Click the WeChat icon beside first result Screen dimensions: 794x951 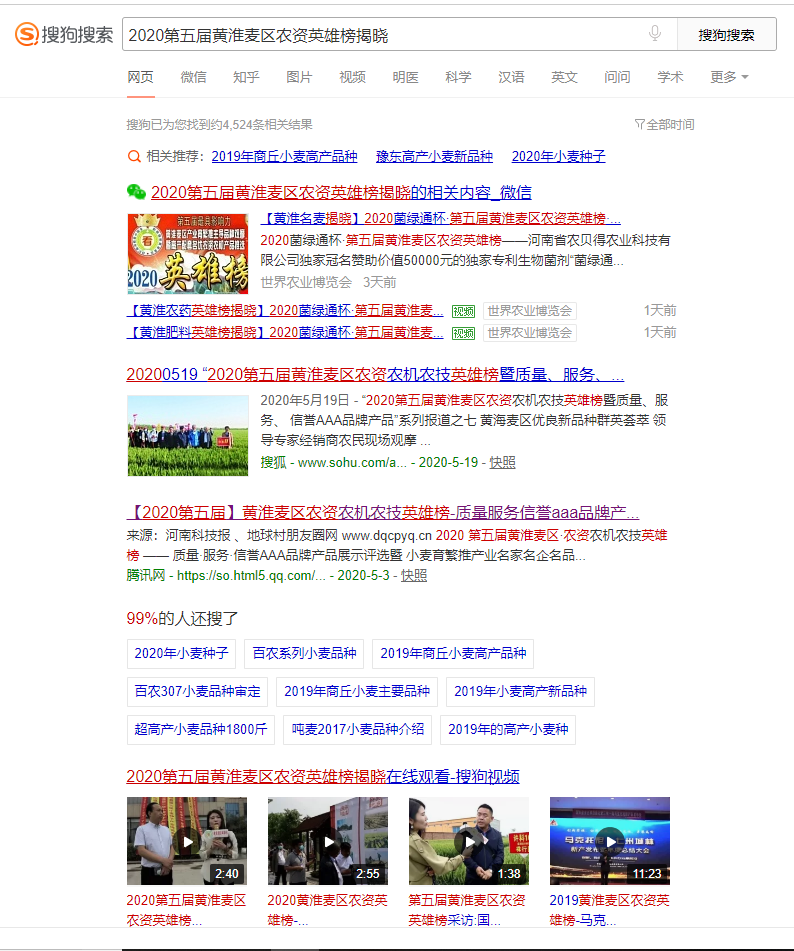(x=136, y=192)
